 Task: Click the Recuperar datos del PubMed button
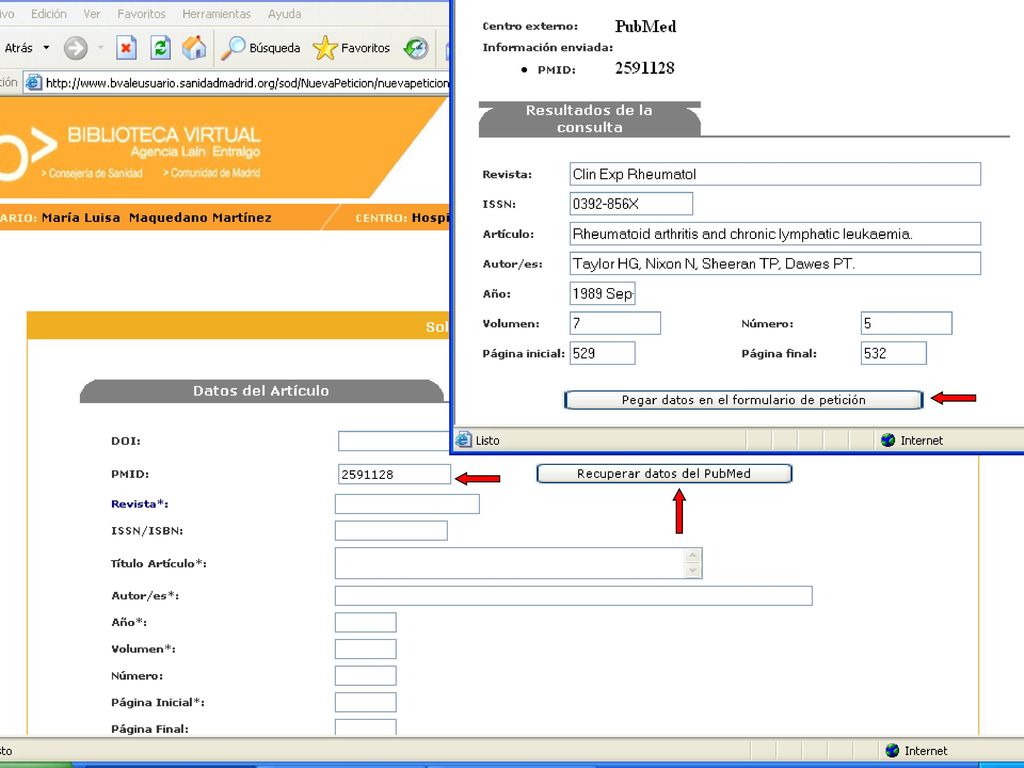point(664,473)
